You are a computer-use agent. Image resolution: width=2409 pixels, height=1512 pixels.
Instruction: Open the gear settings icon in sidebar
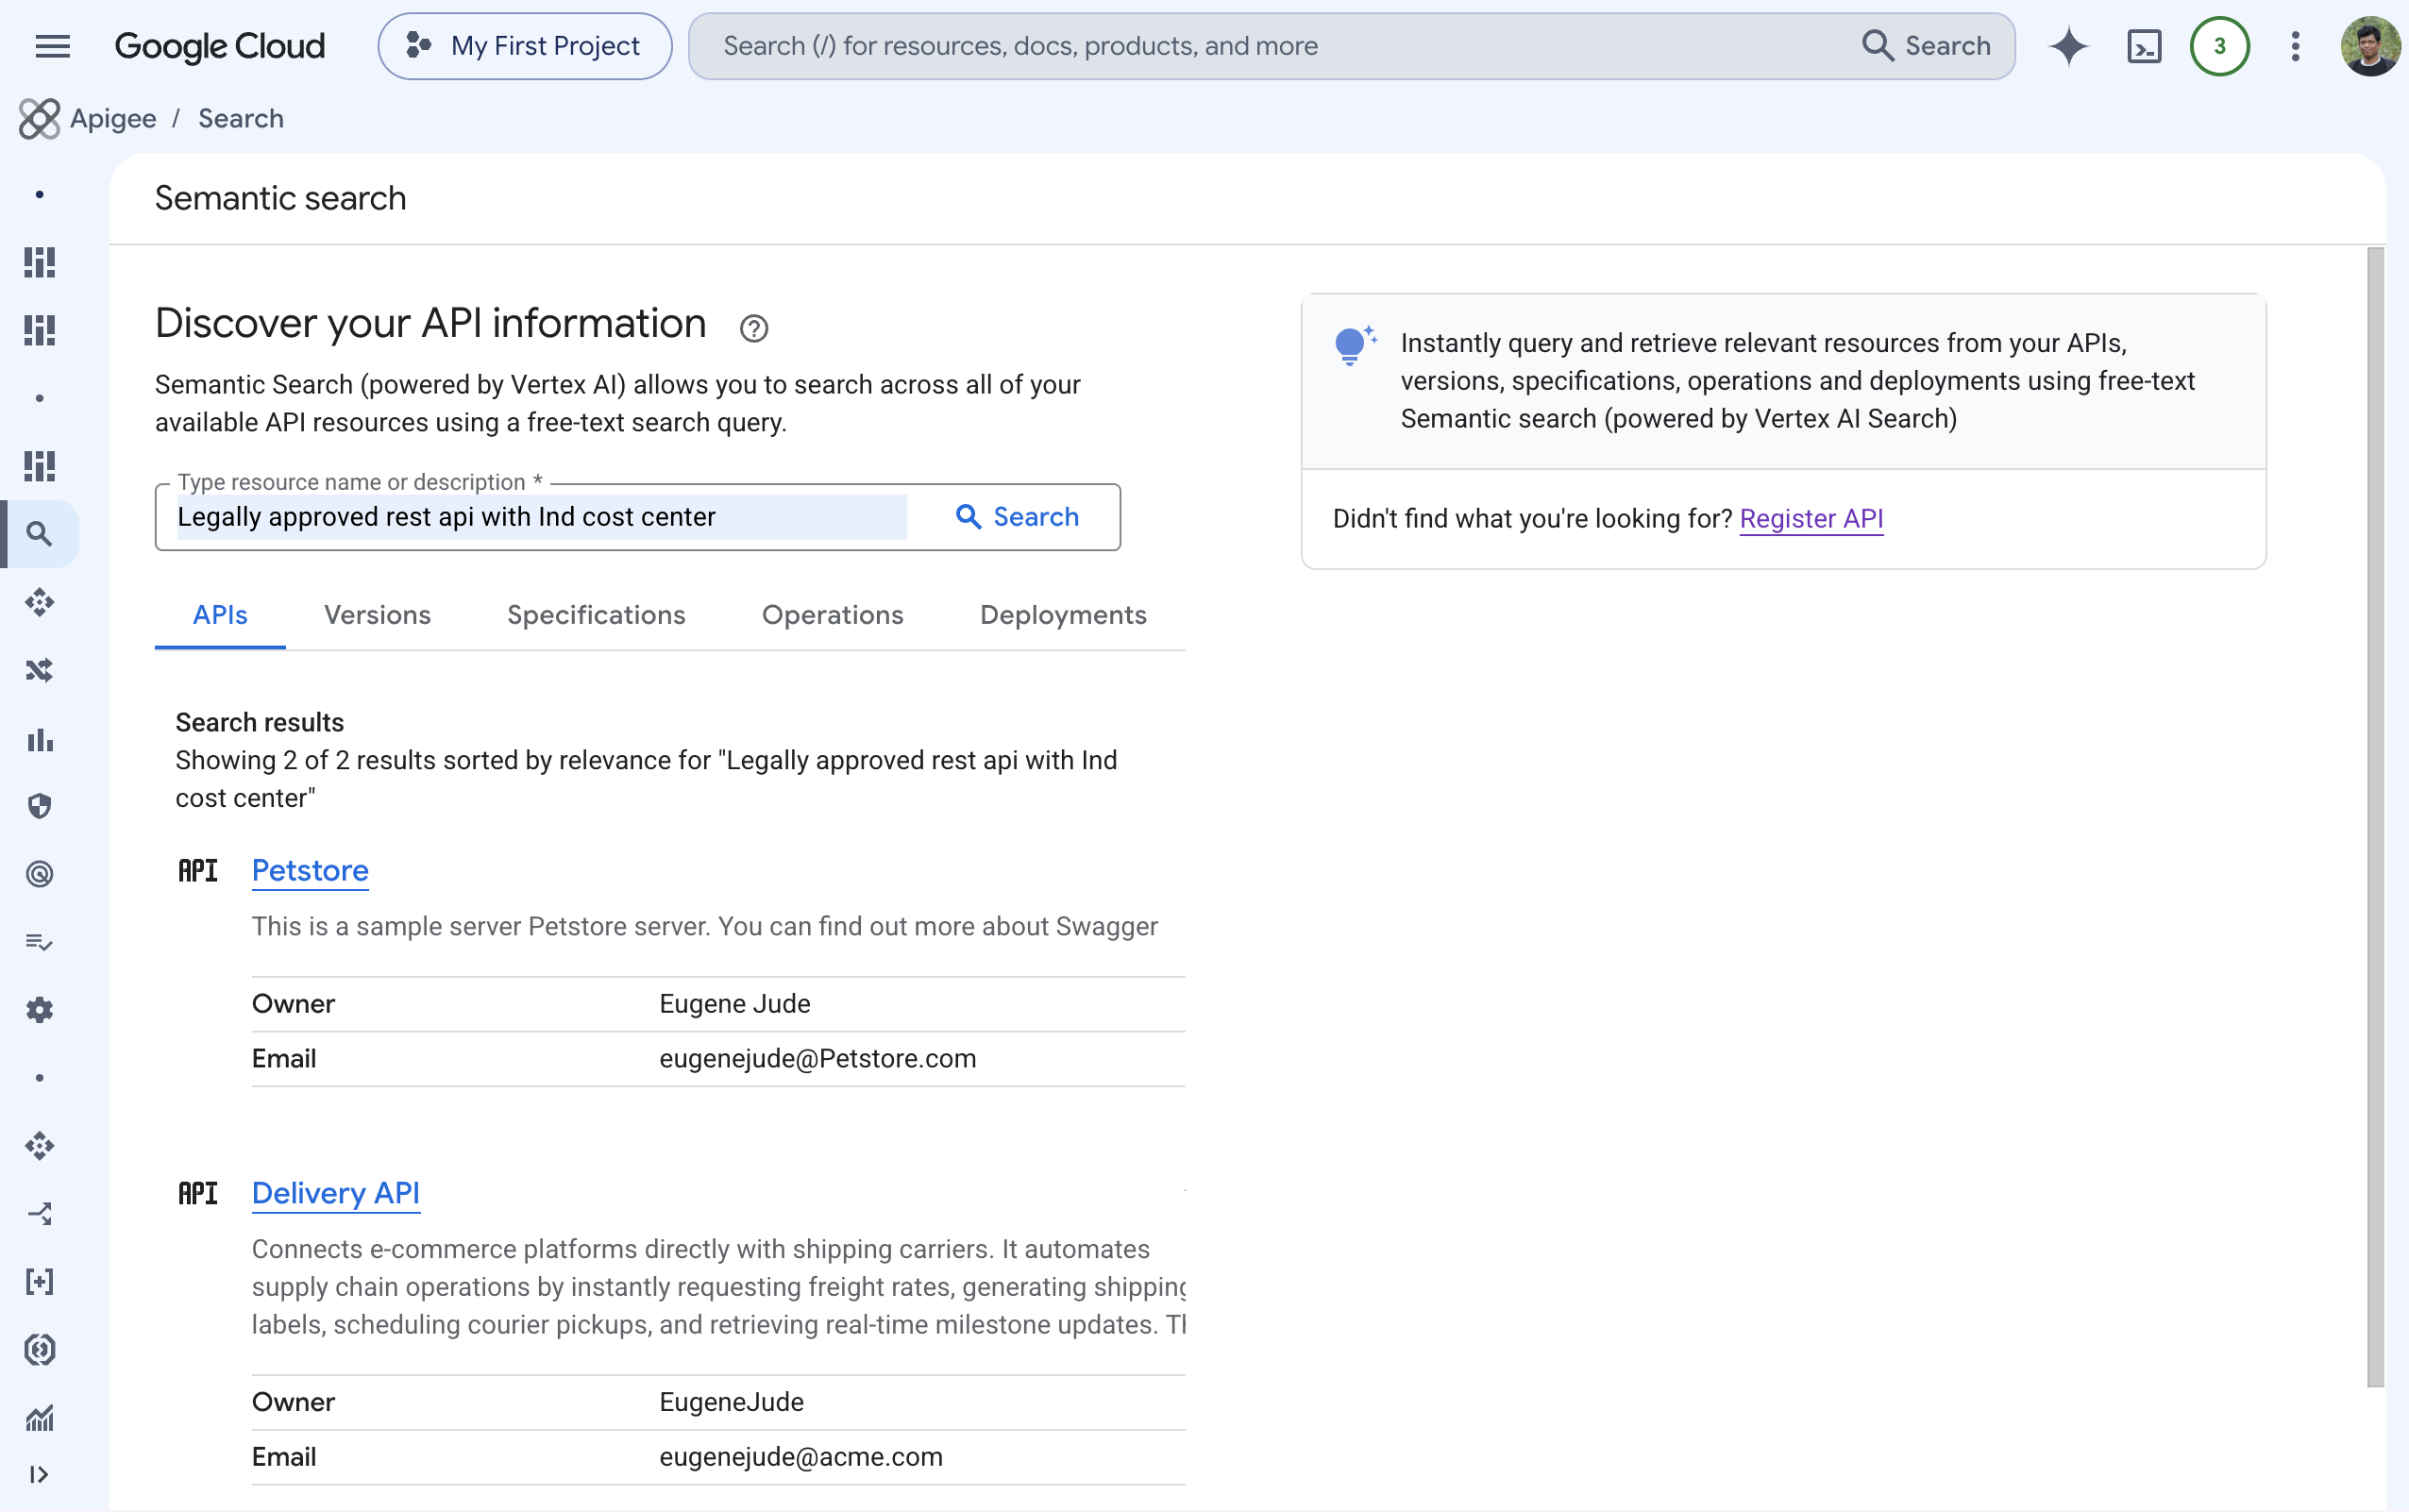pos(39,1010)
